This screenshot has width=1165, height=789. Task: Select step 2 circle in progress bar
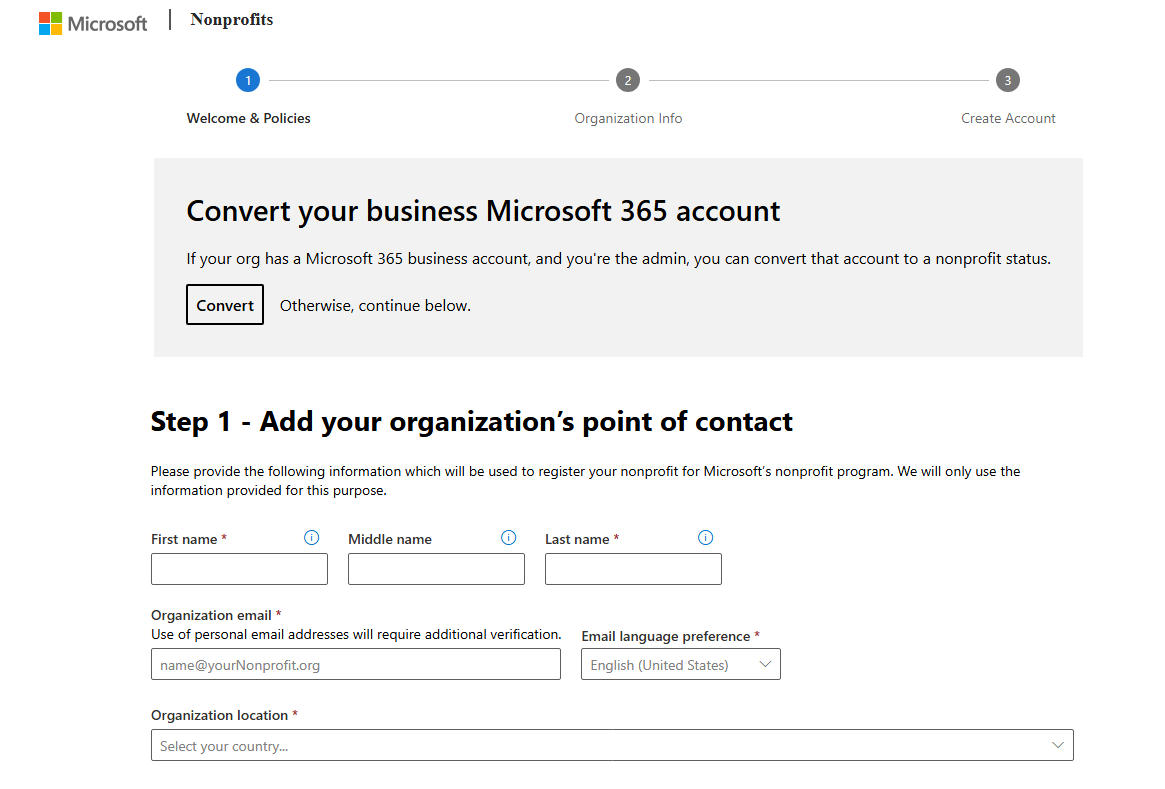coord(628,80)
